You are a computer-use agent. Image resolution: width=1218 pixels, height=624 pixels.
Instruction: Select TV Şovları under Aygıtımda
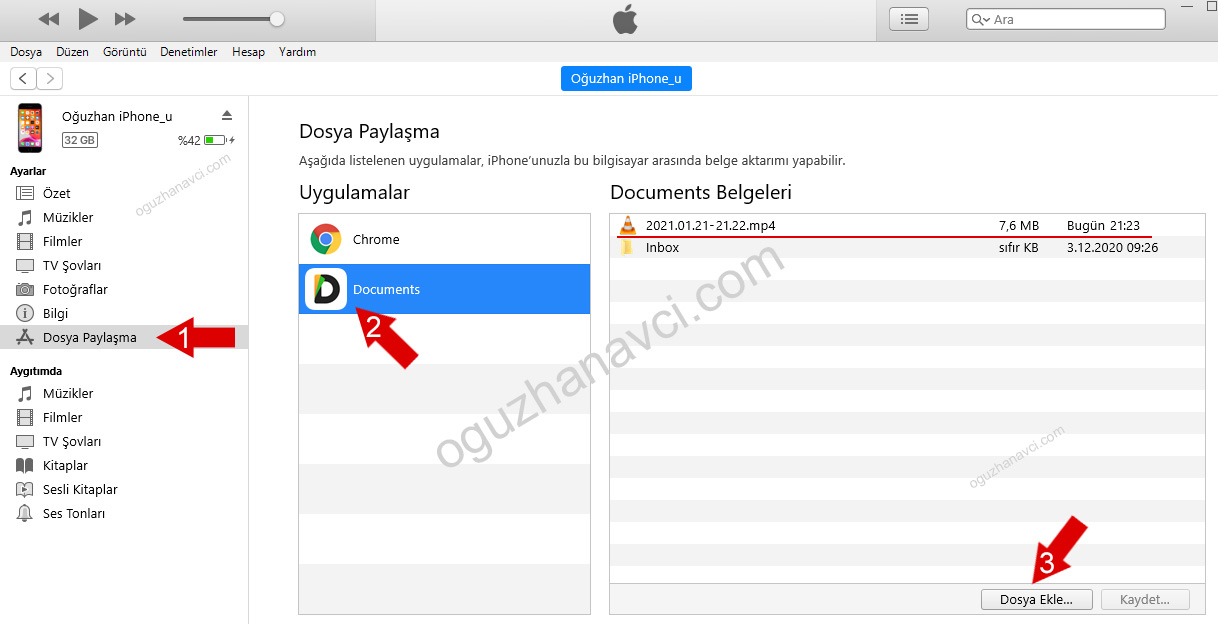[124, 441]
